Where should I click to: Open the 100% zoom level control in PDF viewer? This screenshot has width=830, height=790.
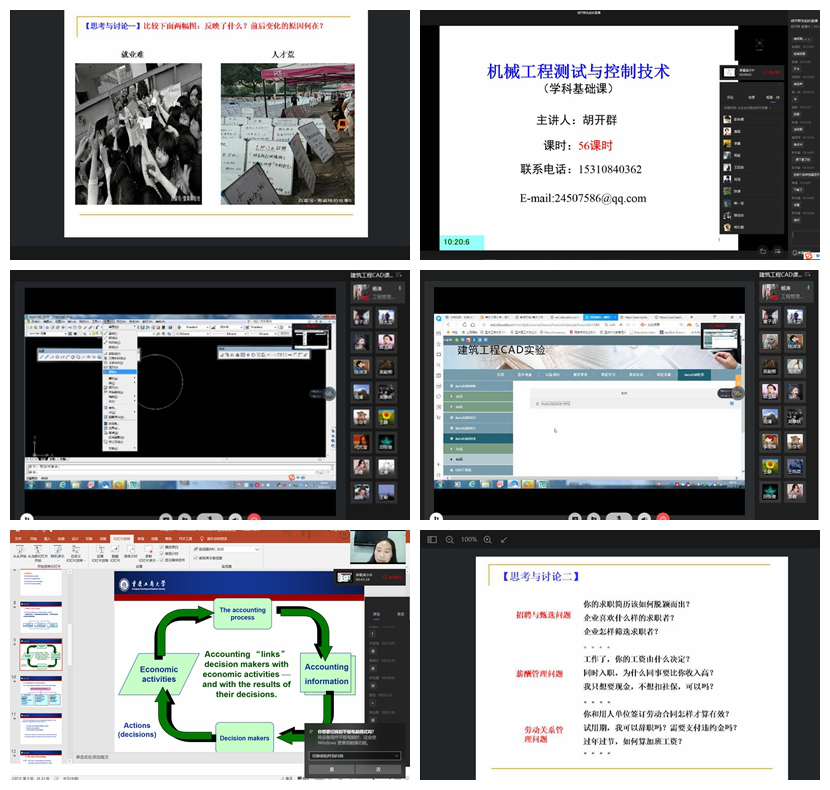pyautogui.click(x=469, y=540)
